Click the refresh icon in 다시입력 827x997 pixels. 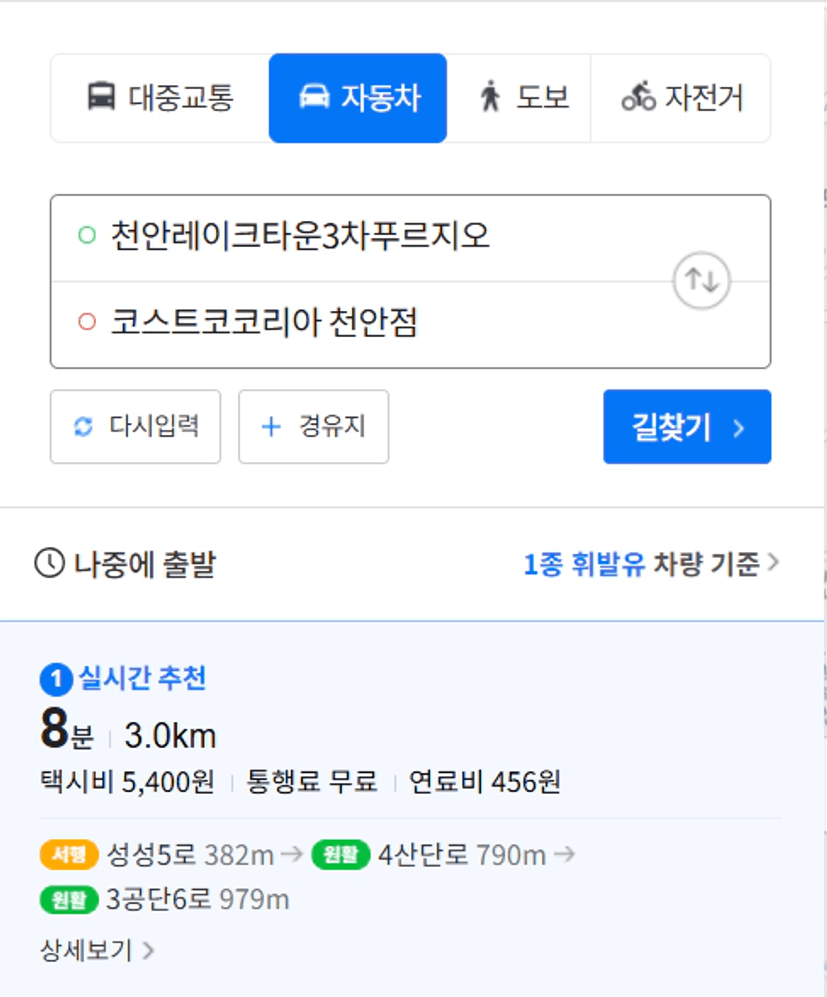pyautogui.click(x=83, y=427)
